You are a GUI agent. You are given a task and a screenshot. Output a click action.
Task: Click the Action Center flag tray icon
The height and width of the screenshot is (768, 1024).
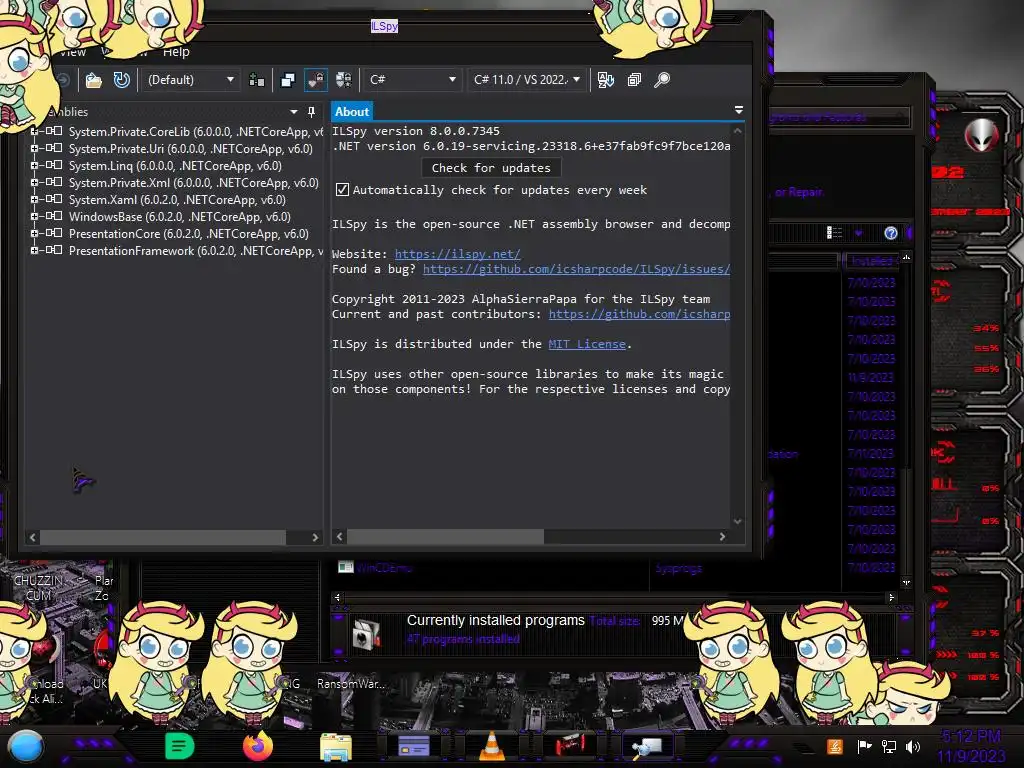tap(864, 746)
